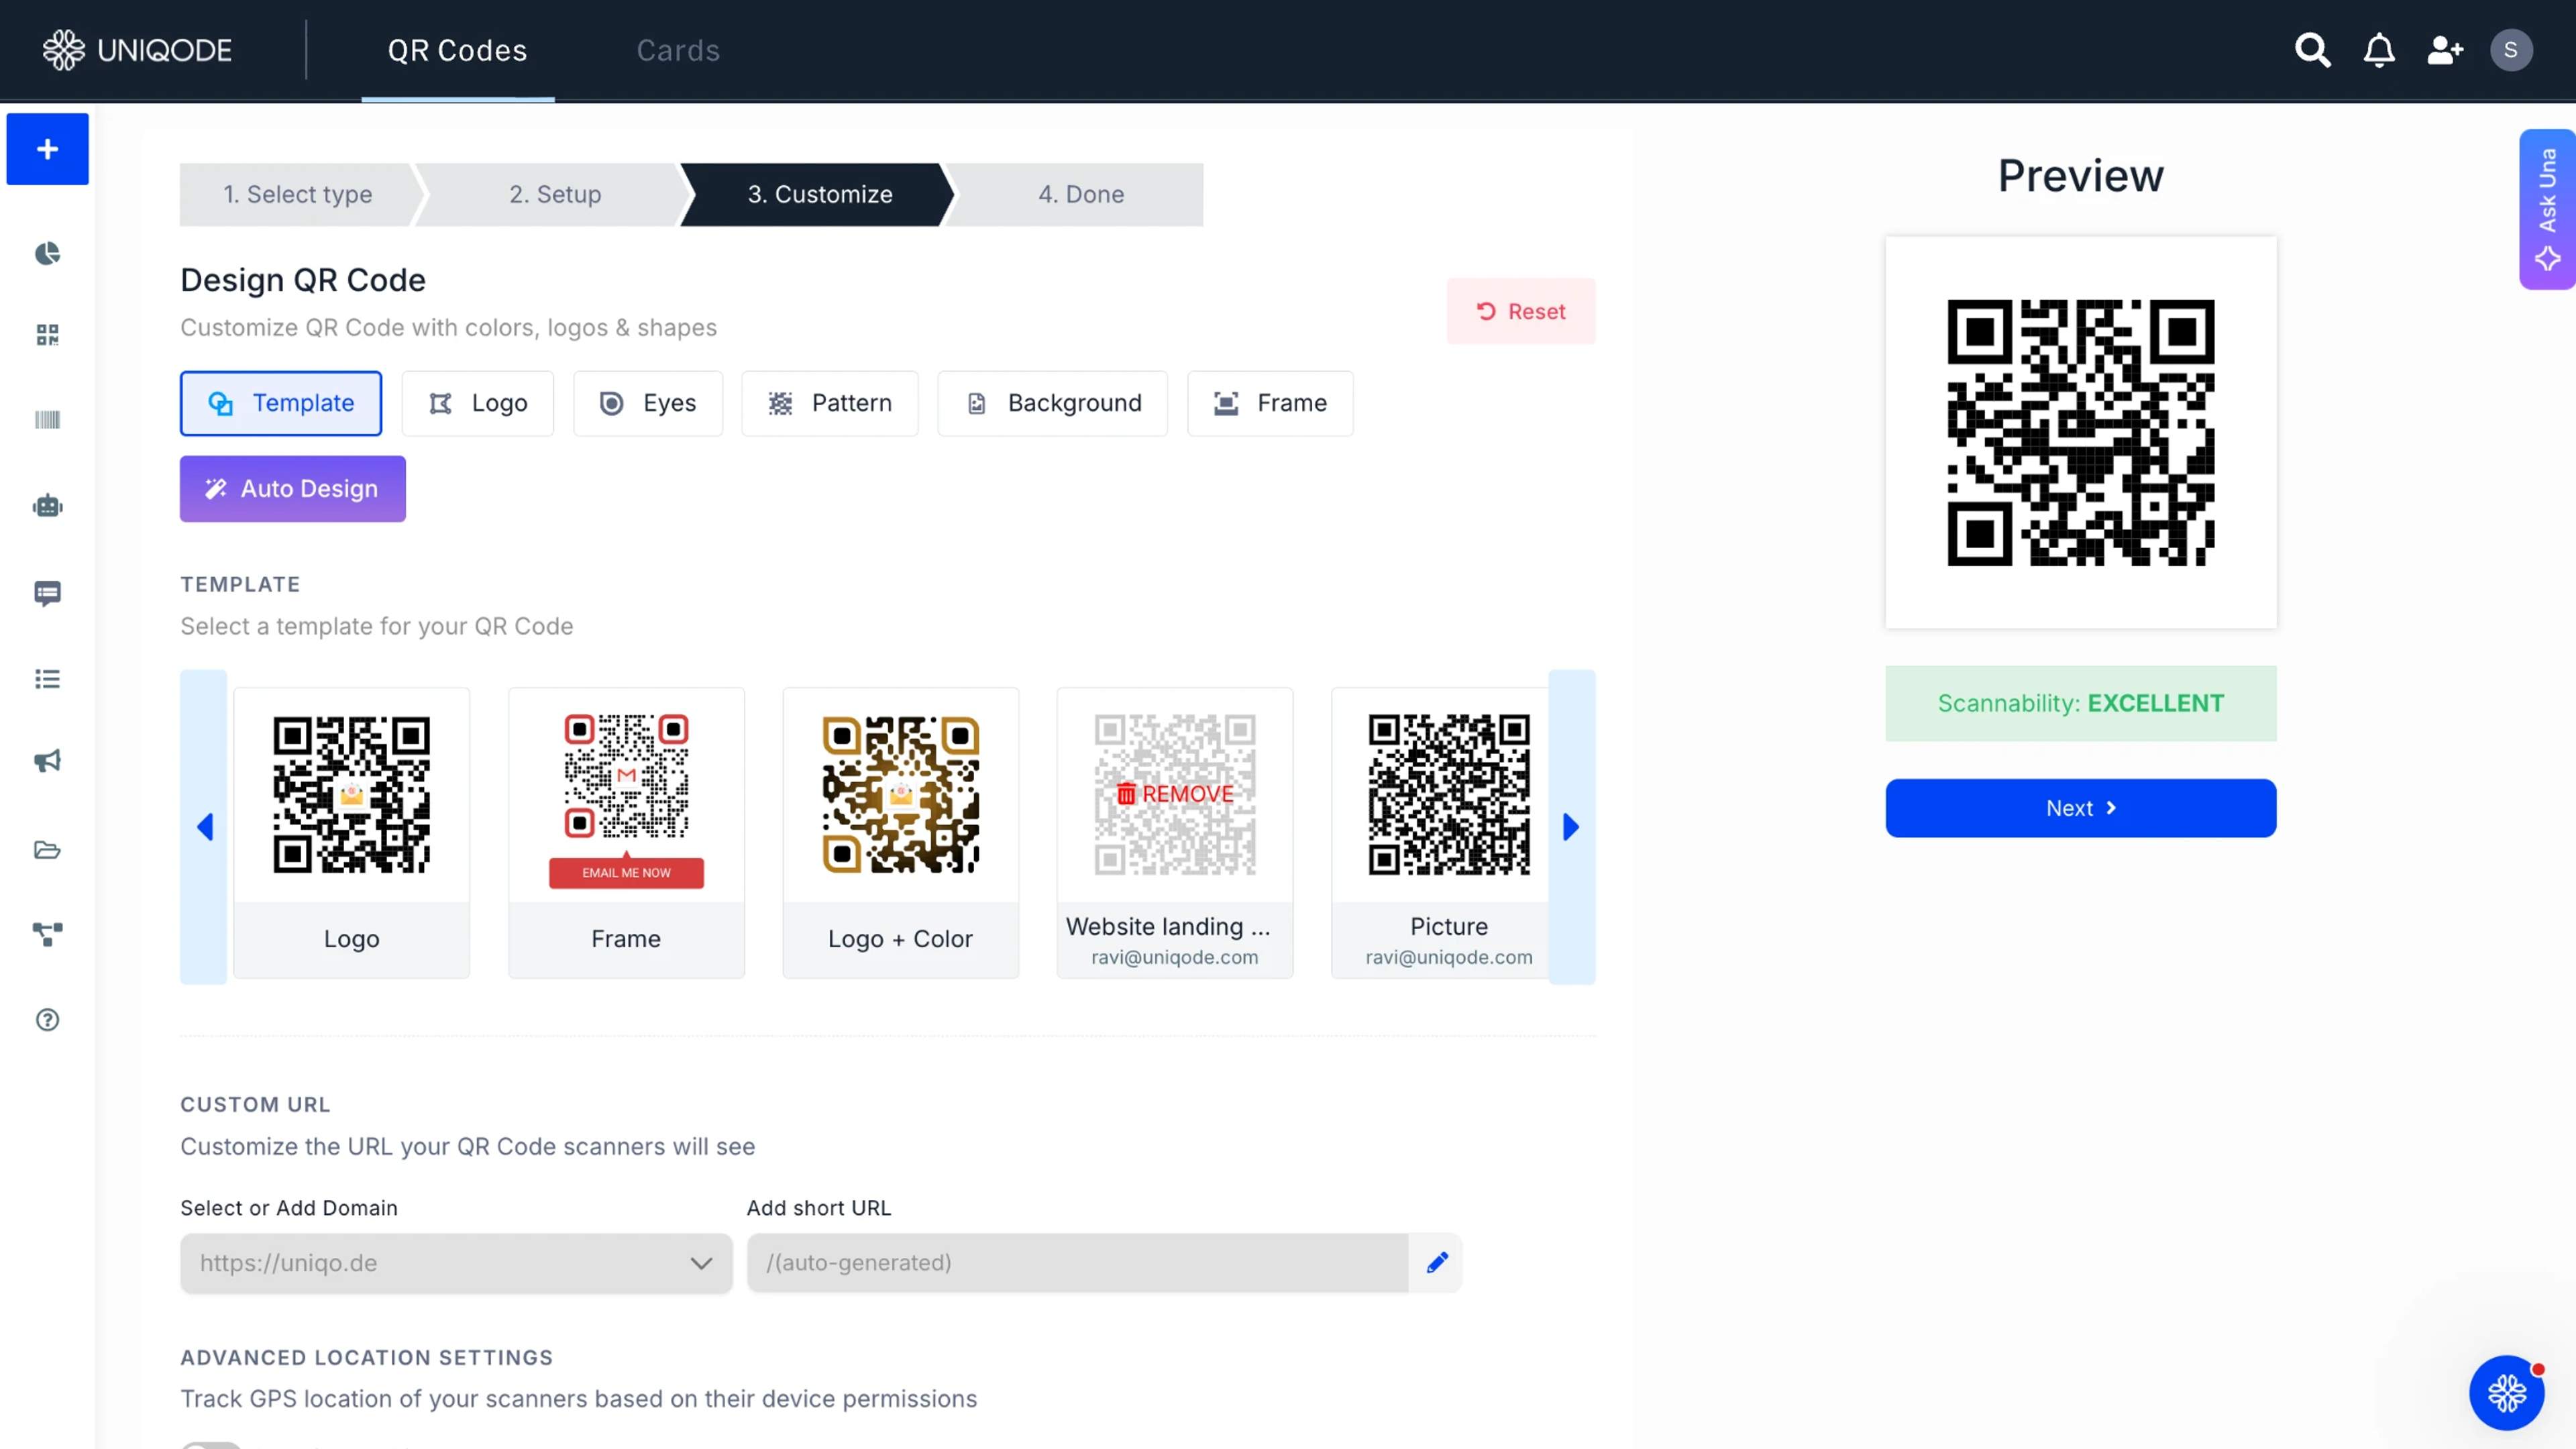Viewport: 2576px width, 1449px height.
Task: Open the Pattern design tab
Action: [830, 403]
